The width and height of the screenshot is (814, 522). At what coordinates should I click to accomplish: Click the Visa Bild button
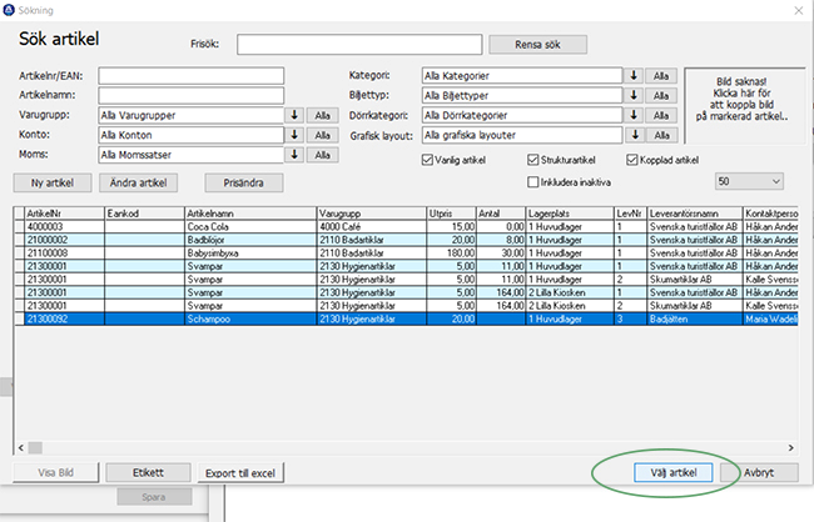point(56,473)
